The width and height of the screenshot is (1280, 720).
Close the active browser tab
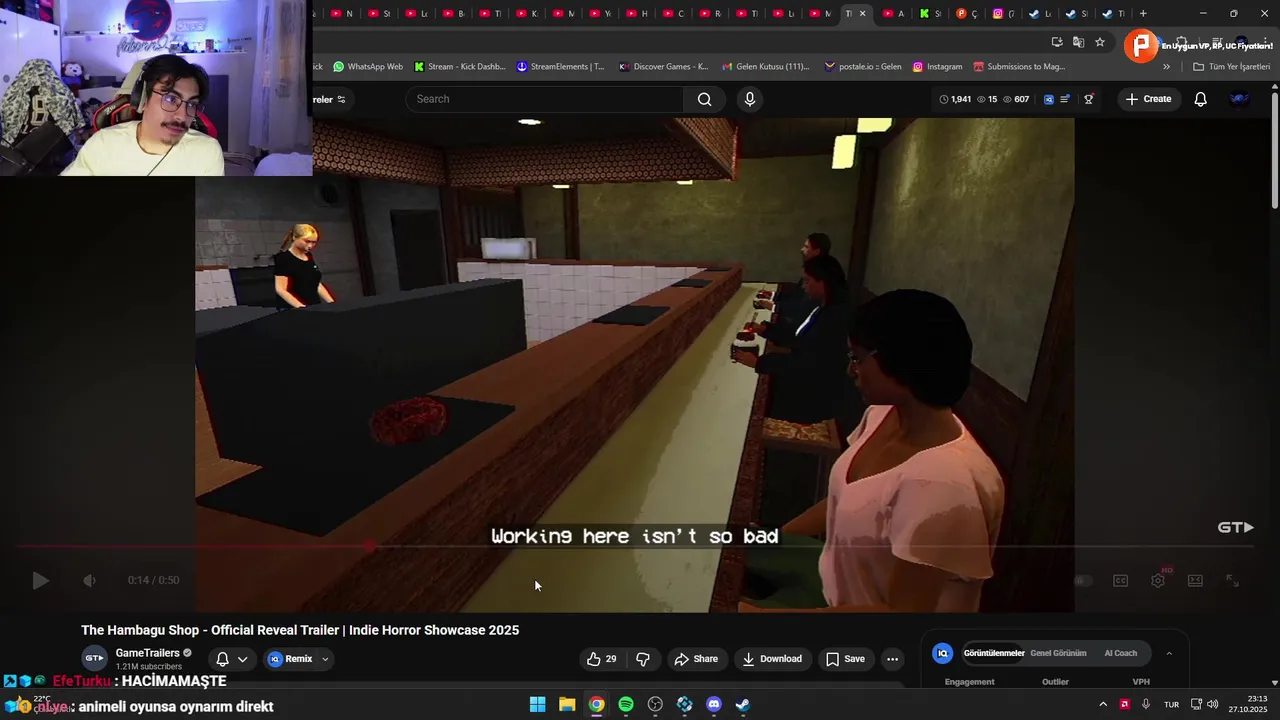tap(862, 14)
